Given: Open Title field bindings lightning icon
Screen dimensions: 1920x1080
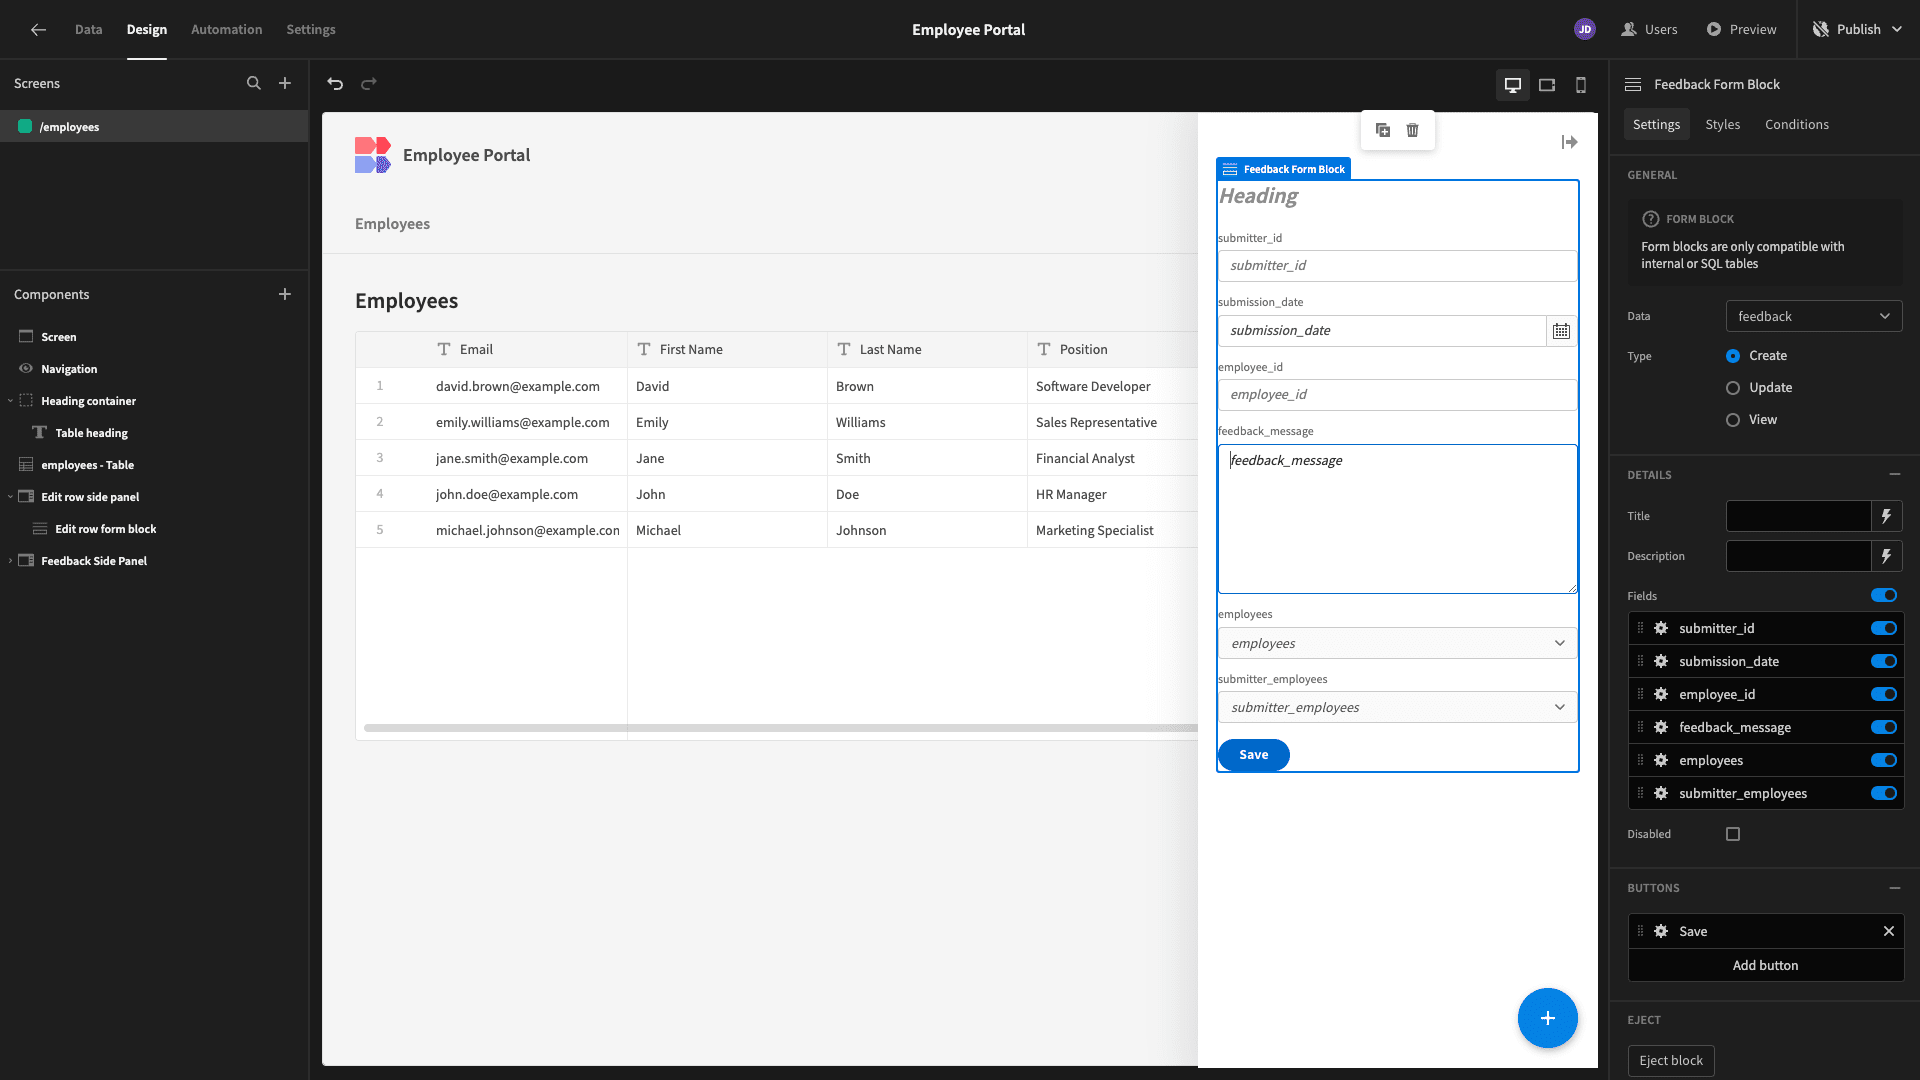Looking at the screenshot, I should (x=1886, y=516).
